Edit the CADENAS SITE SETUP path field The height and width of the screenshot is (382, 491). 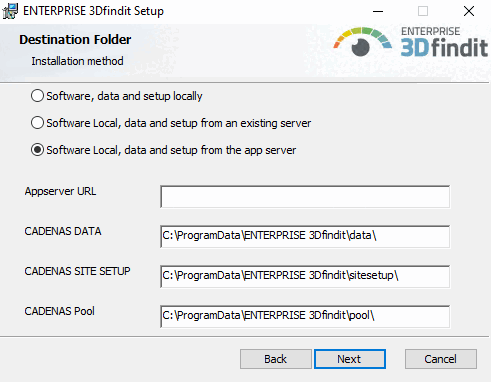pyautogui.click(x=305, y=277)
